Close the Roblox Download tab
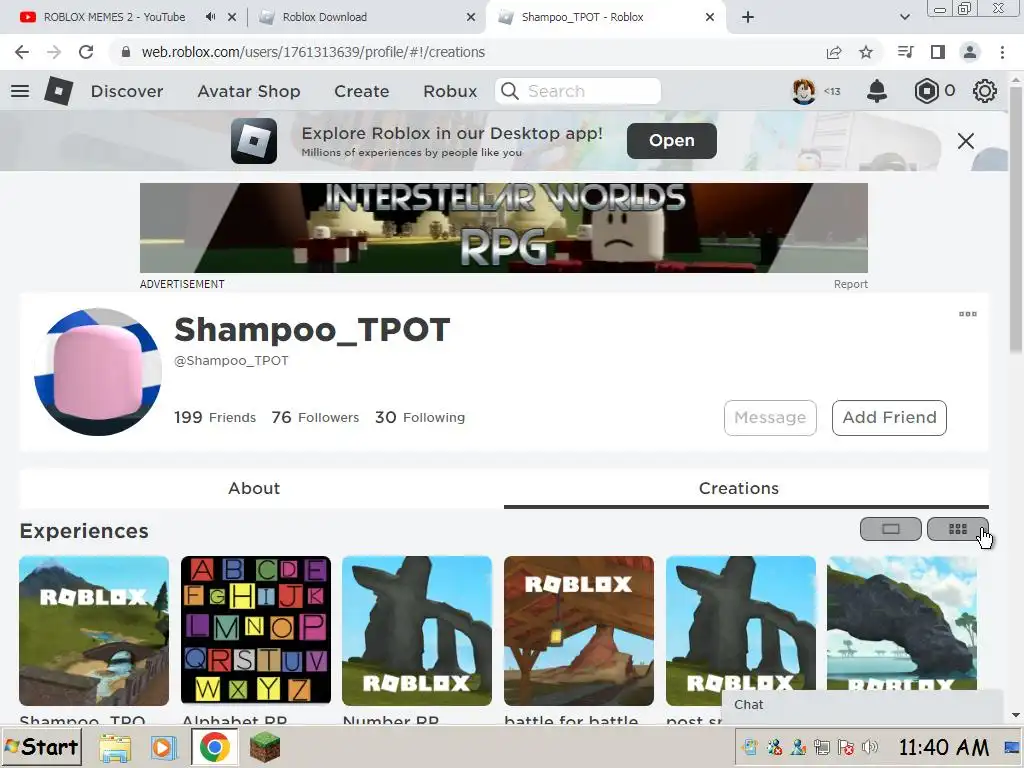The height and width of the screenshot is (768, 1024). coord(471,17)
